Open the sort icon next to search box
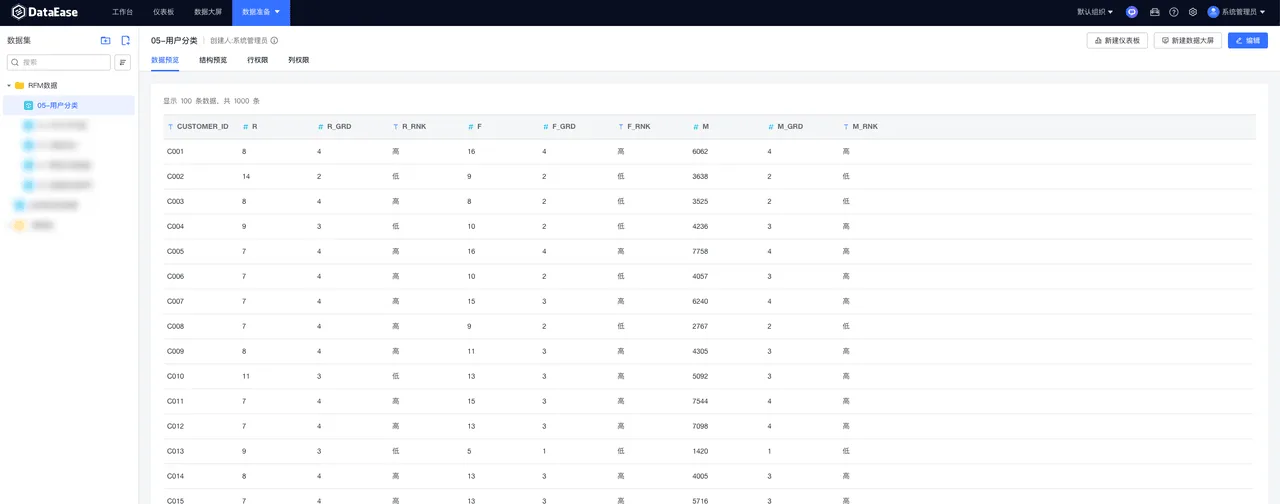Viewport: 1280px width, 504px height. pos(123,62)
